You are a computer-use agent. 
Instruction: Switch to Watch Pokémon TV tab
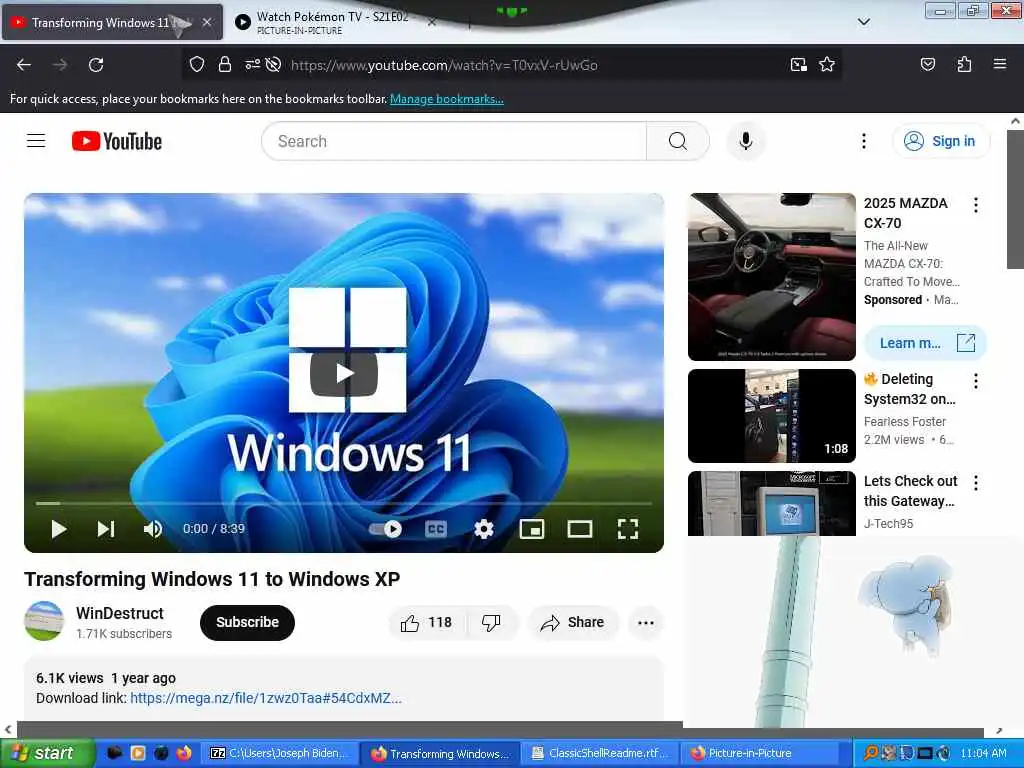click(x=332, y=23)
